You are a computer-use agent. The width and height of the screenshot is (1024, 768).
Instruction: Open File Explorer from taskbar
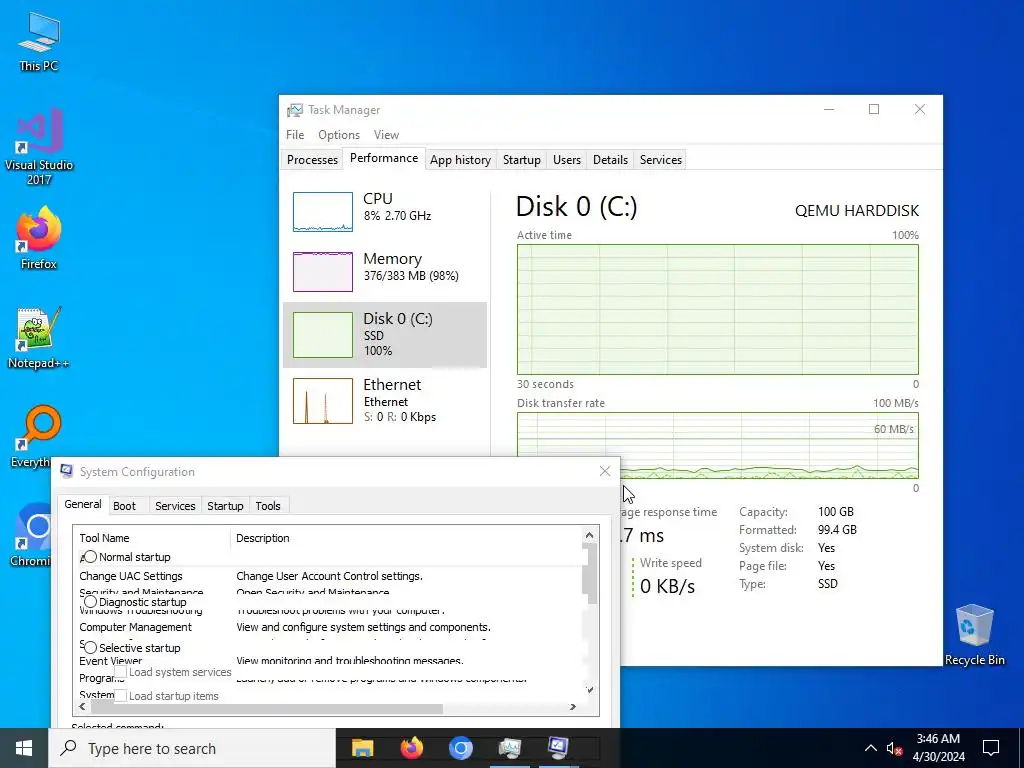362,748
